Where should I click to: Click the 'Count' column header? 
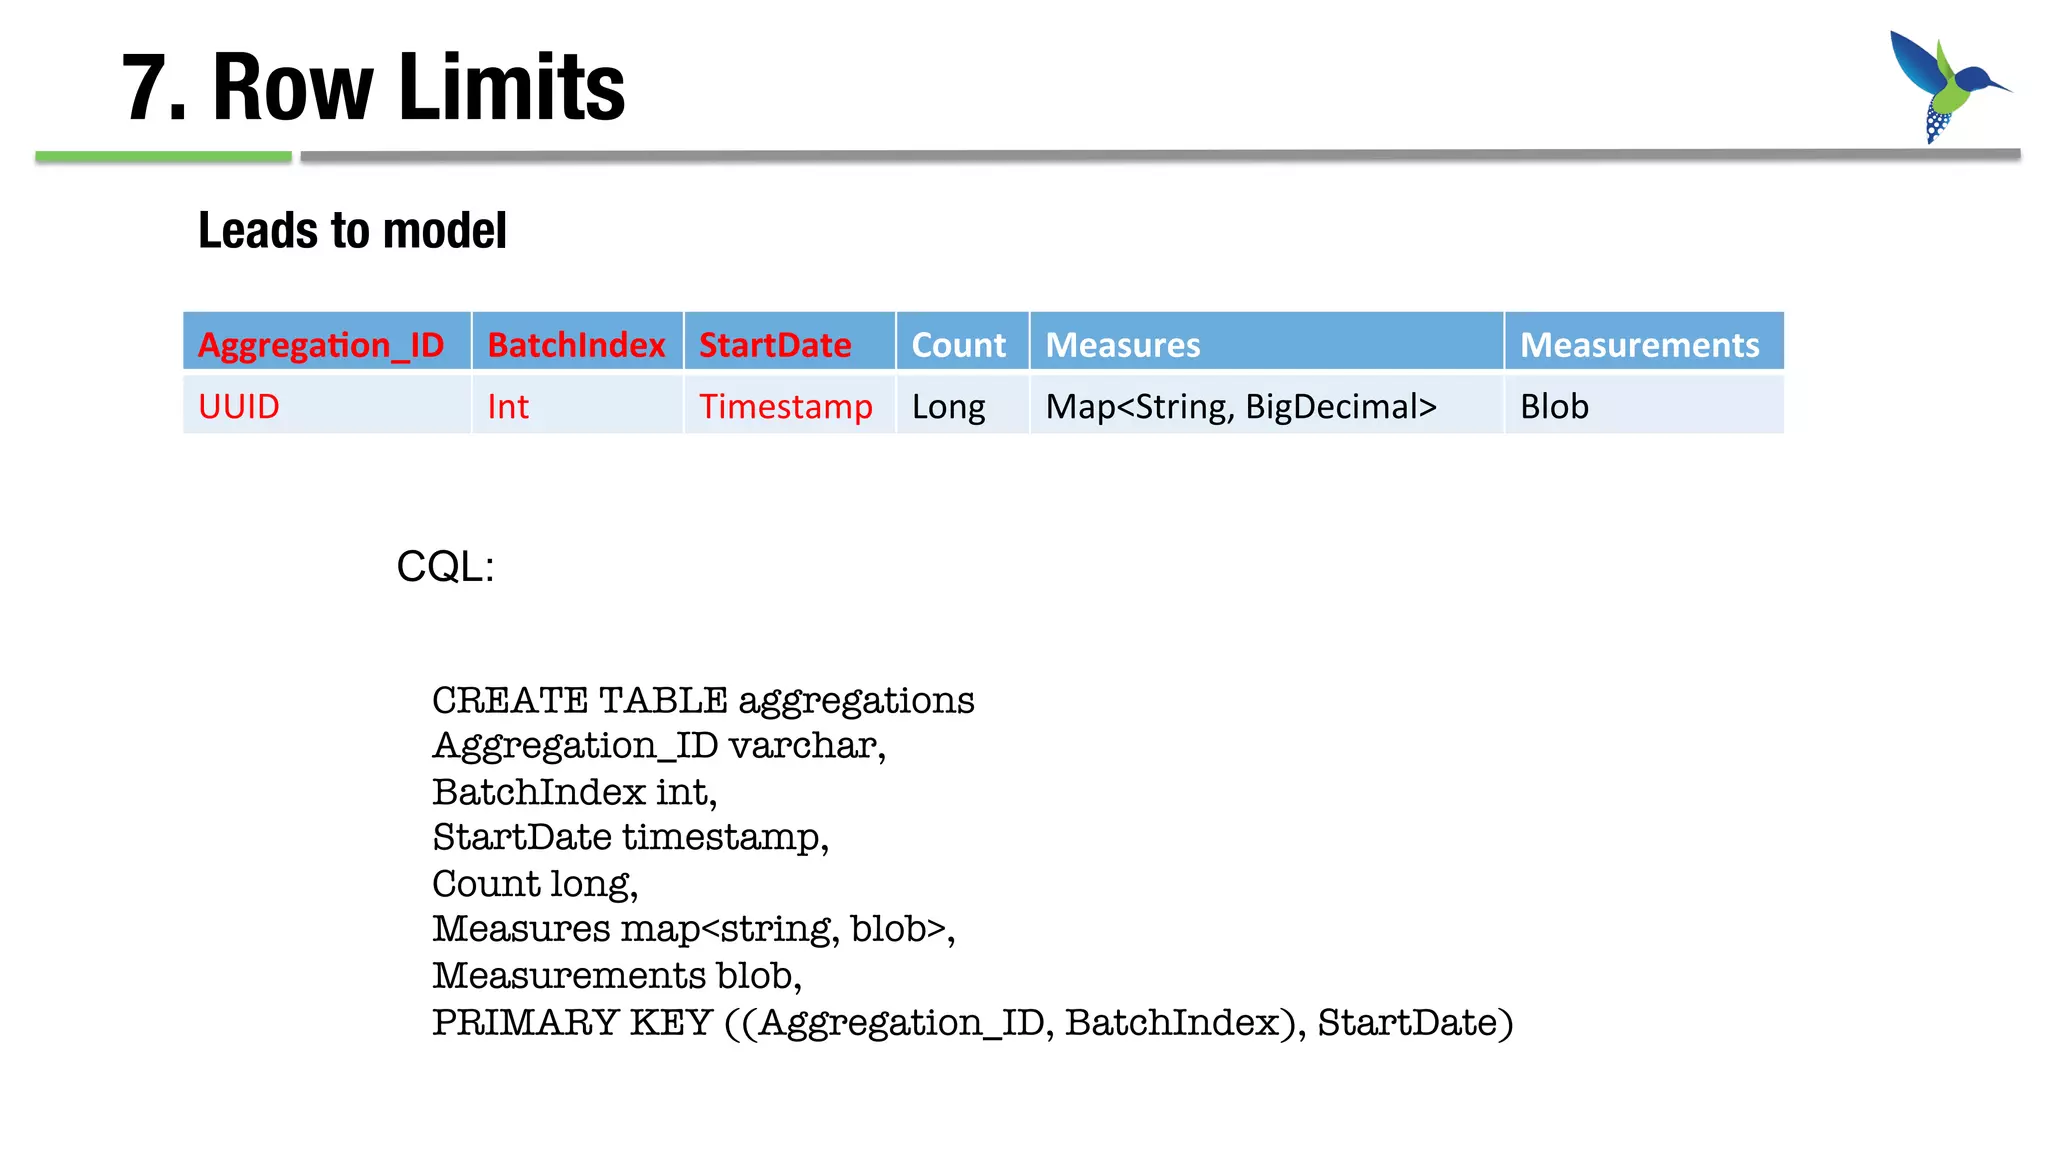(x=962, y=341)
